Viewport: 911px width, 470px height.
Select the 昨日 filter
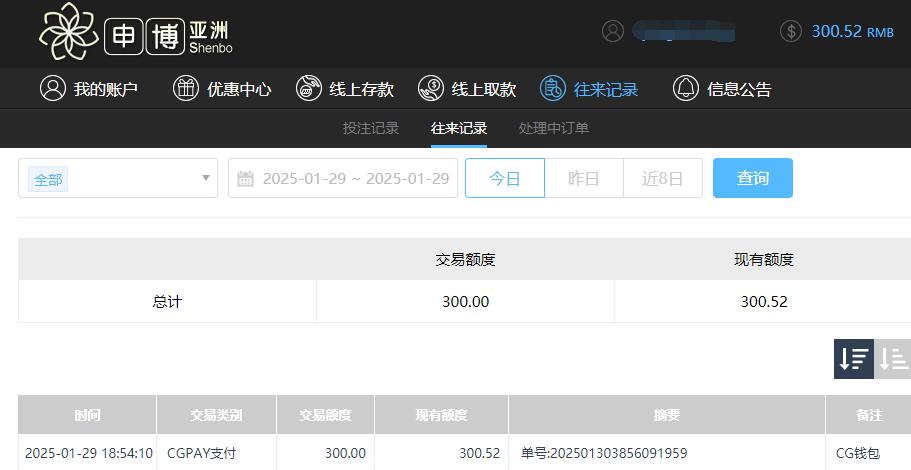584,178
